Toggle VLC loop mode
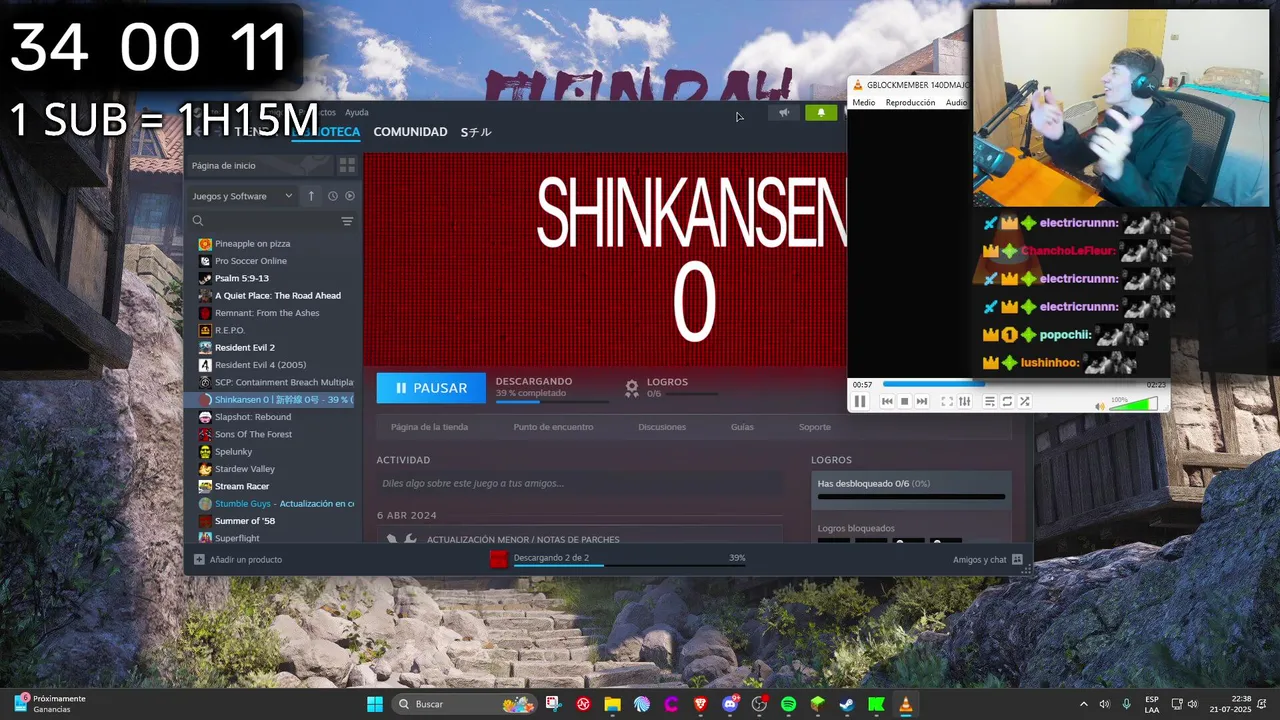This screenshot has width=1280, height=720. click(x=1007, y=401)
